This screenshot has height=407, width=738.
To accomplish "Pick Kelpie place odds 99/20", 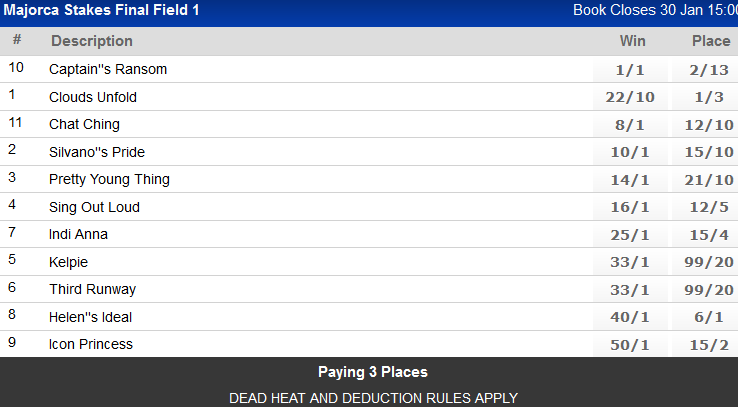I will click(x=710, y=262).
